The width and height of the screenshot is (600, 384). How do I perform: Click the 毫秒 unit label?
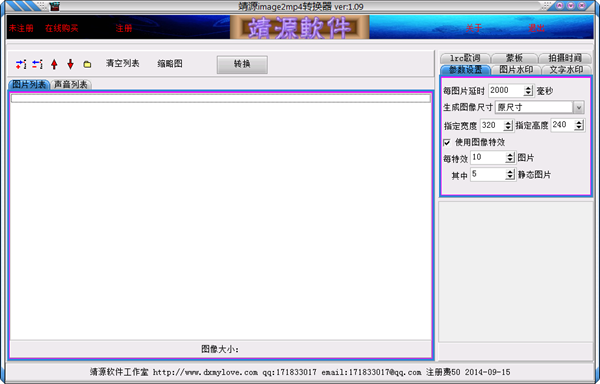[545, 91]
